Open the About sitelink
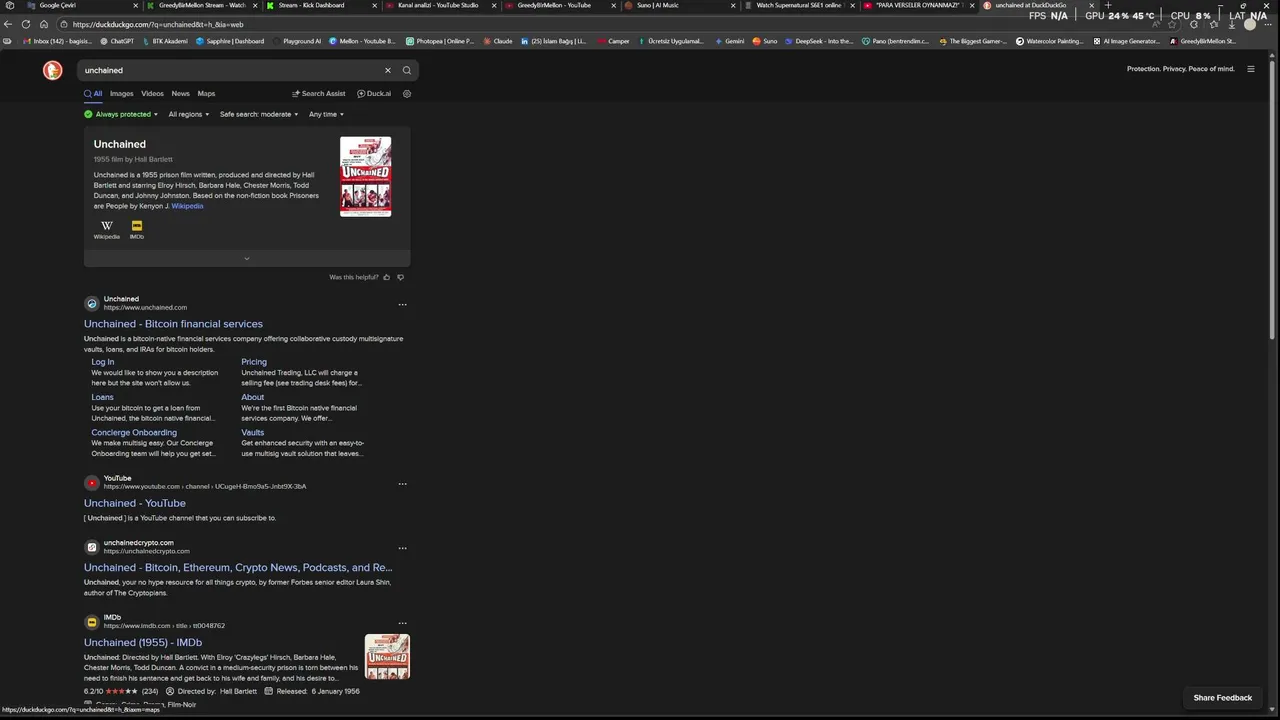 pos(252,397)
